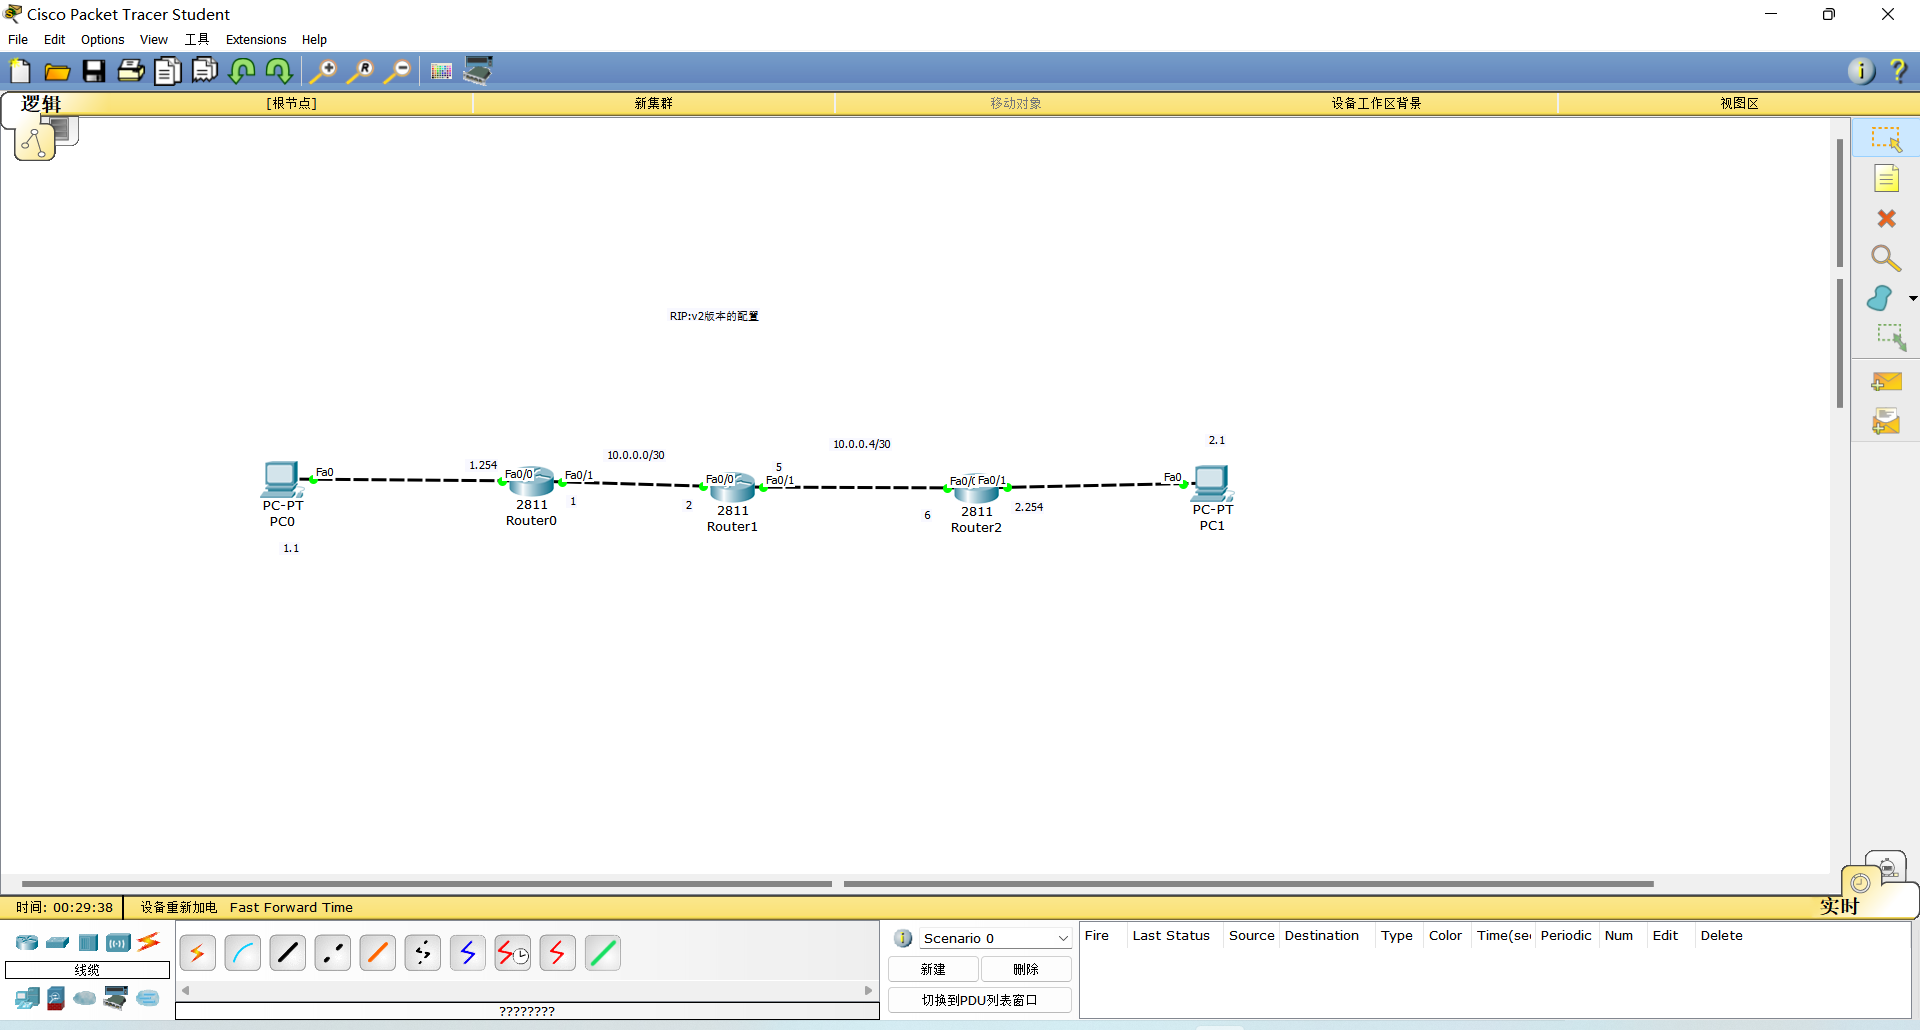
Task: Select End Devices category
Action: pos(27,998)
